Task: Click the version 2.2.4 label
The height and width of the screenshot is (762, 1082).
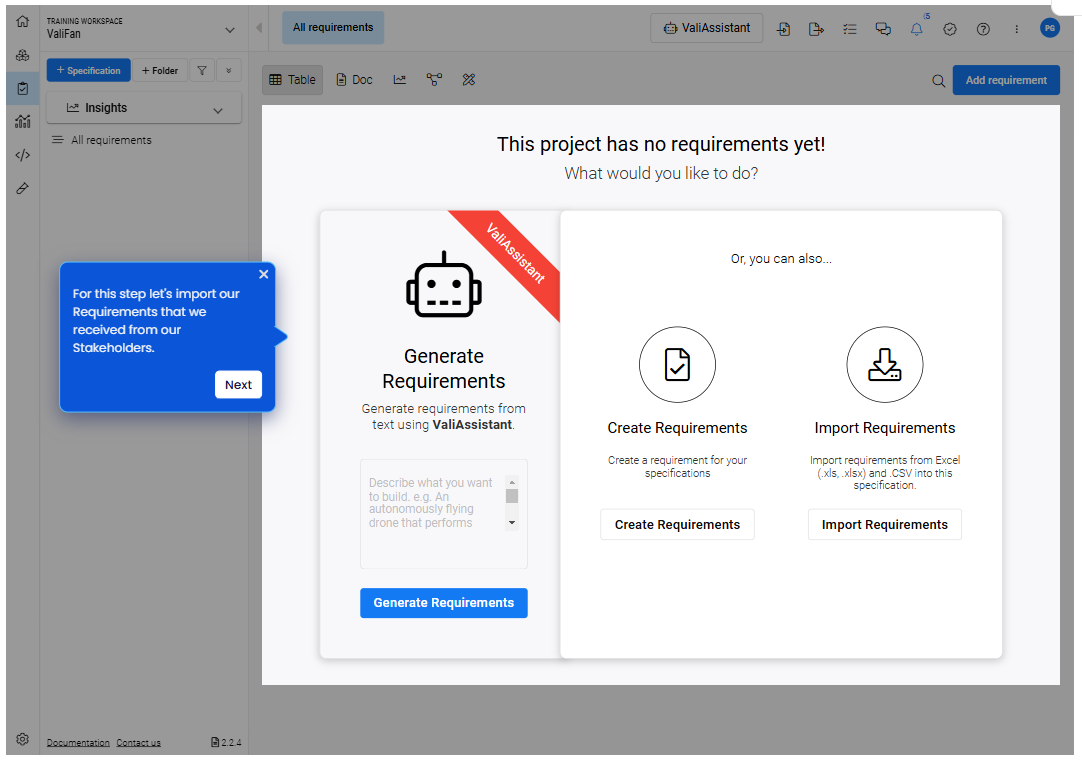Action: click(x=226, y=743)
